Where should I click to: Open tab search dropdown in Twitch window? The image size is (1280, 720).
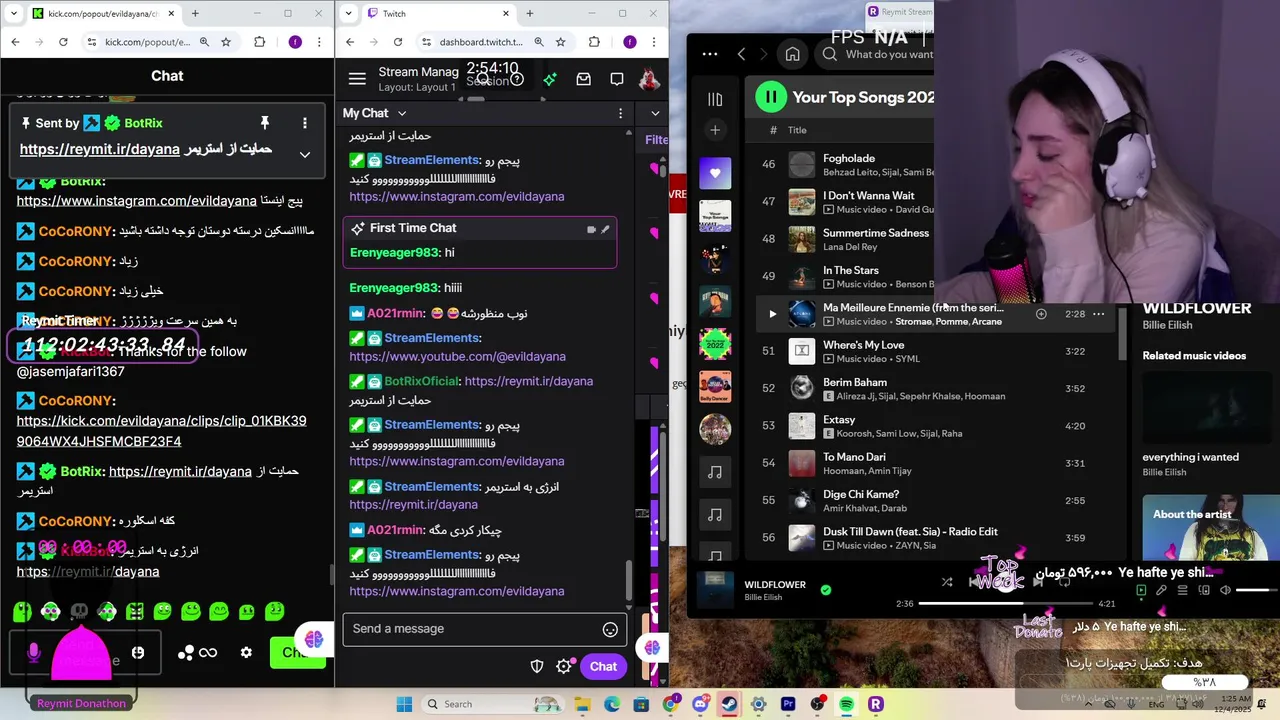pyautogui.click(x=349, y=14)
